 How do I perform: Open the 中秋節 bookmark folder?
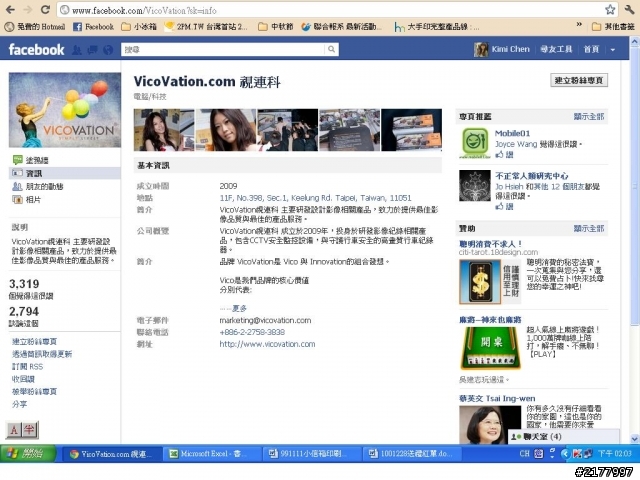point(276,27)
